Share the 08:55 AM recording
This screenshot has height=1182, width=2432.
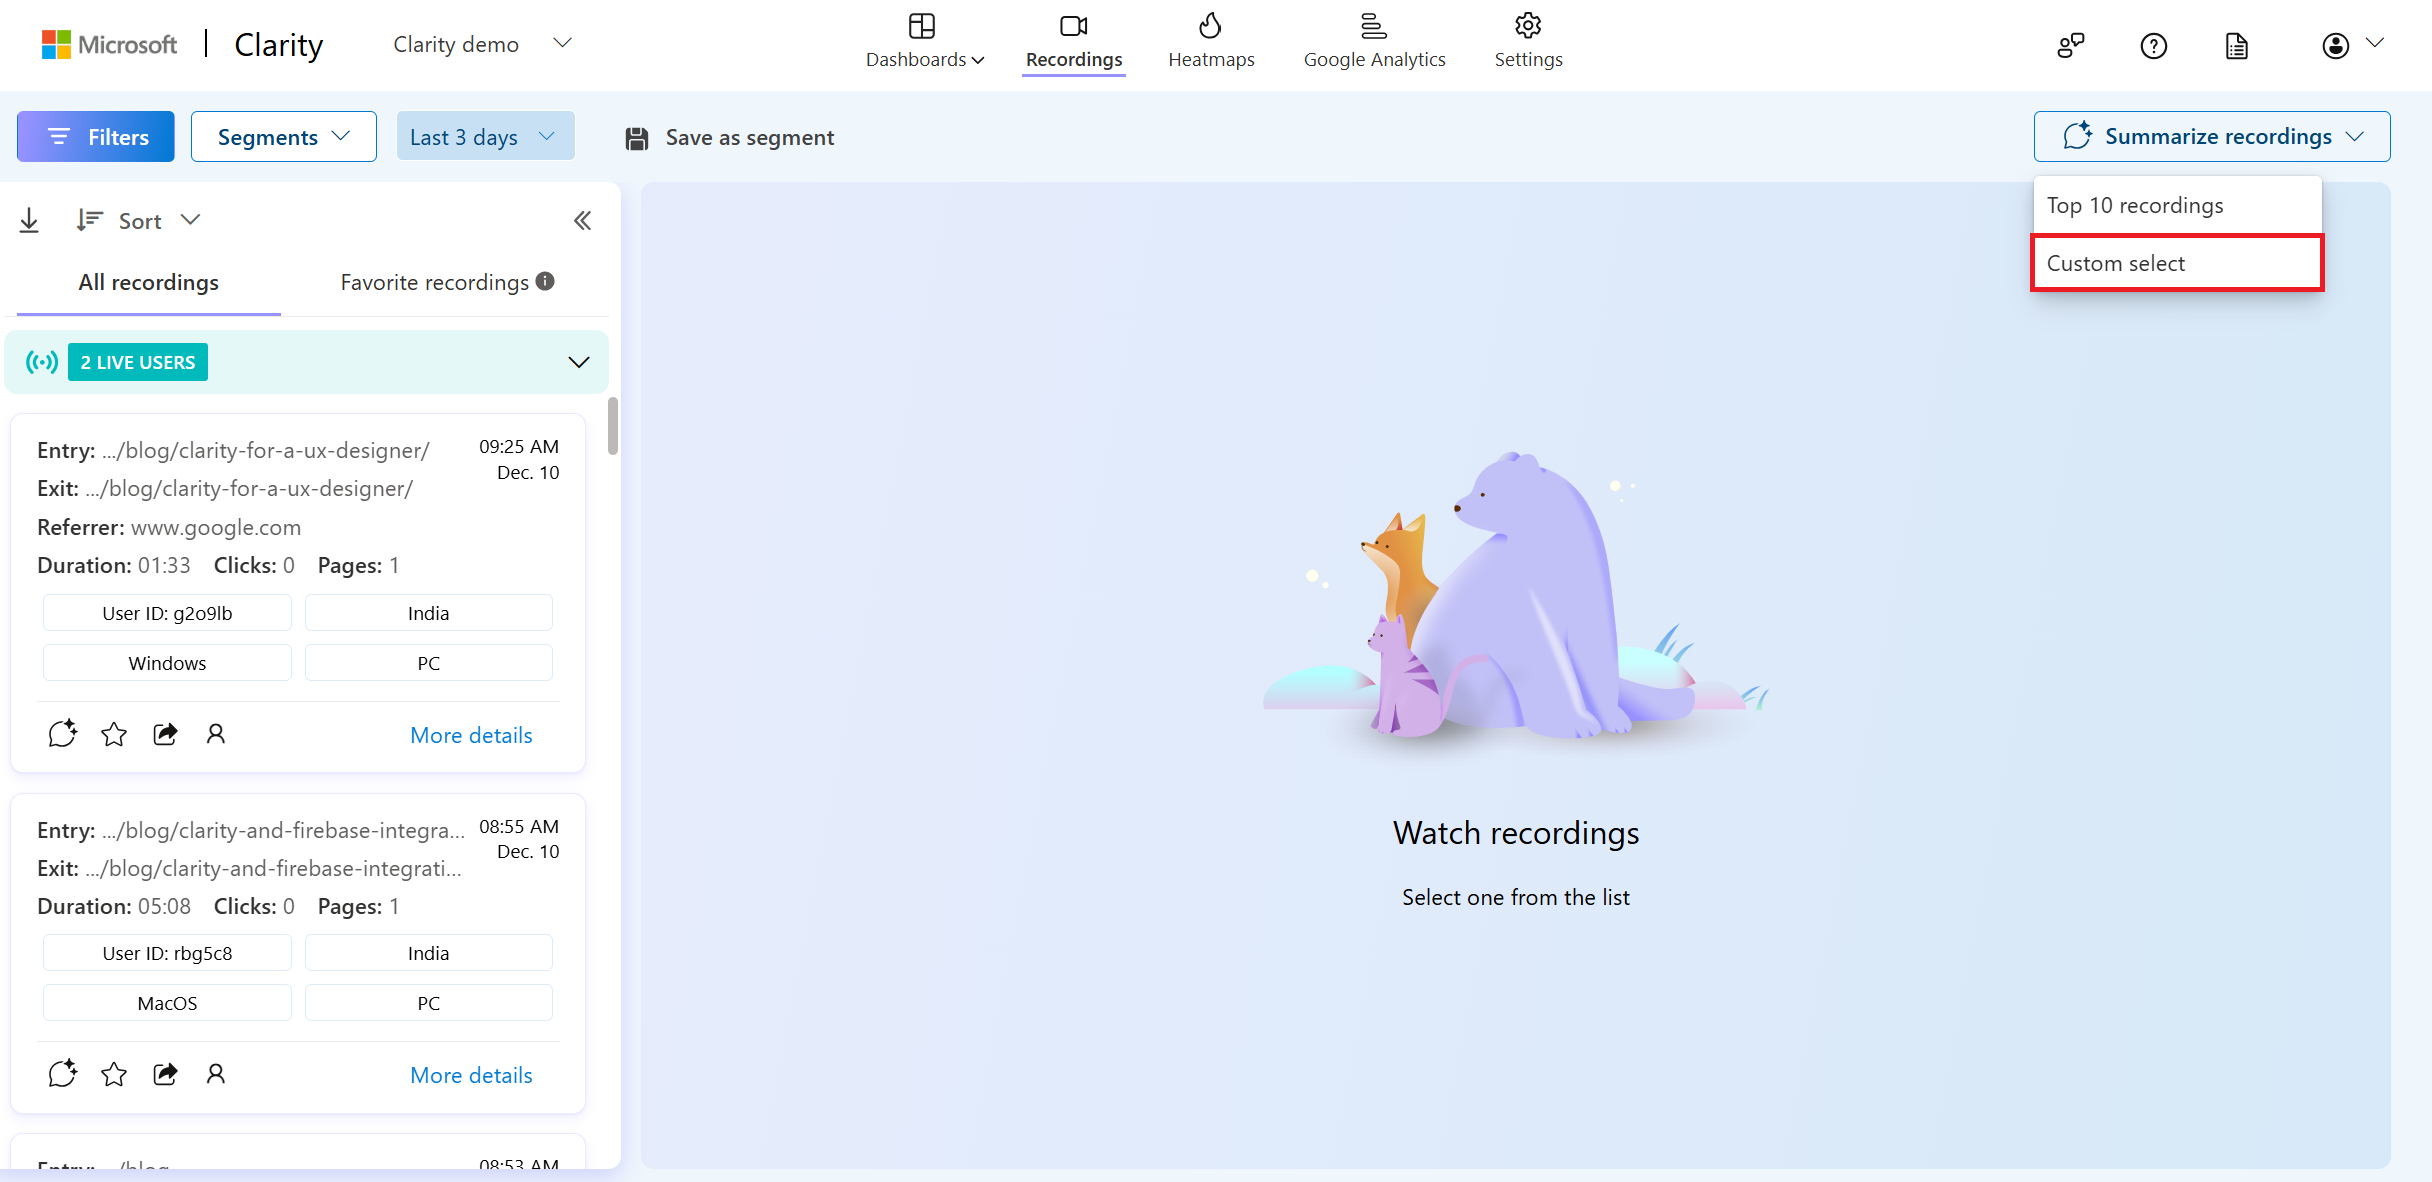(x=165, y=1074)
